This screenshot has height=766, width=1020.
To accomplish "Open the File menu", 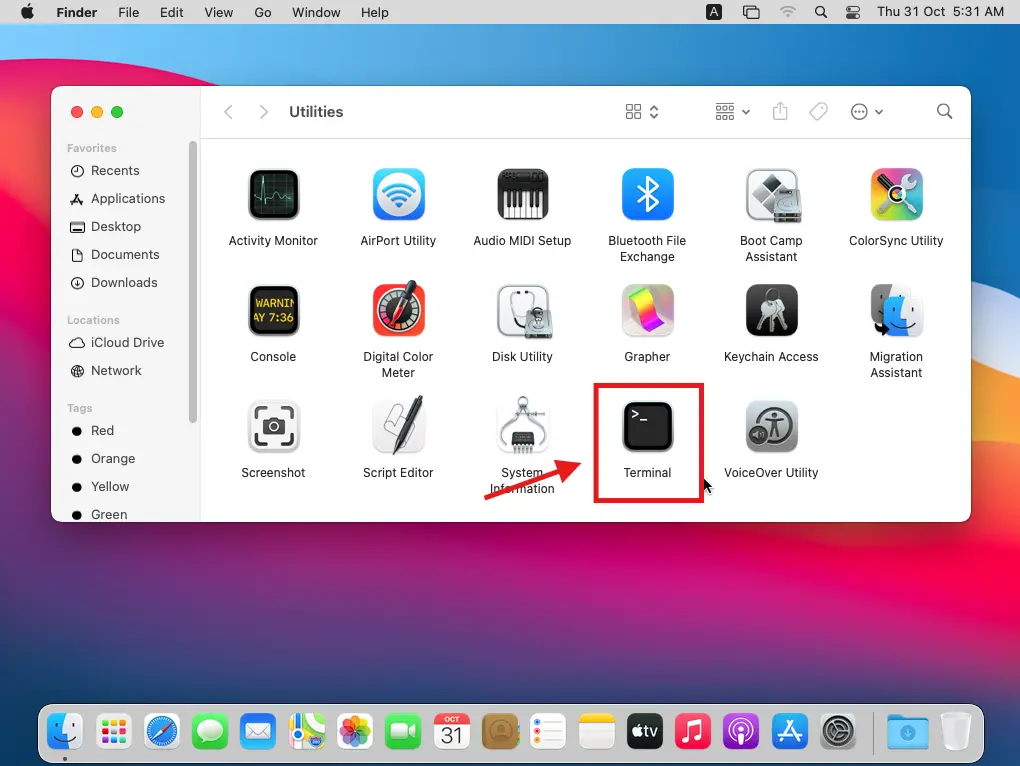I will tap(128, 12).
